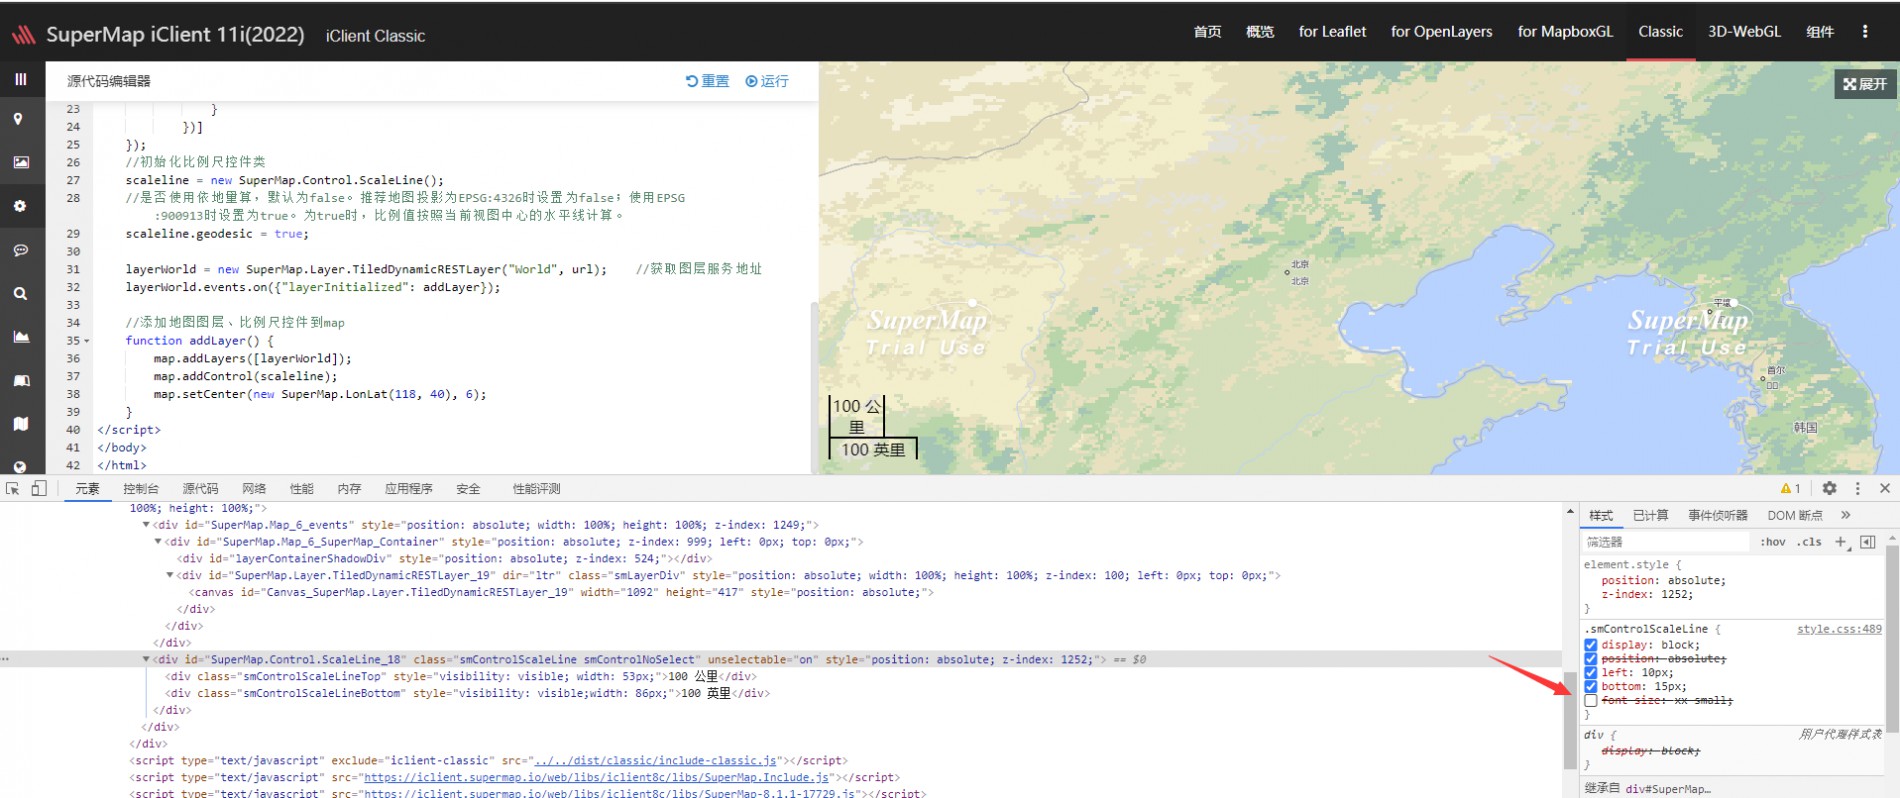Screen dimensions: 1900x798
Task: Toggle the :hov element state button
Action: (x=1773, y=542)
